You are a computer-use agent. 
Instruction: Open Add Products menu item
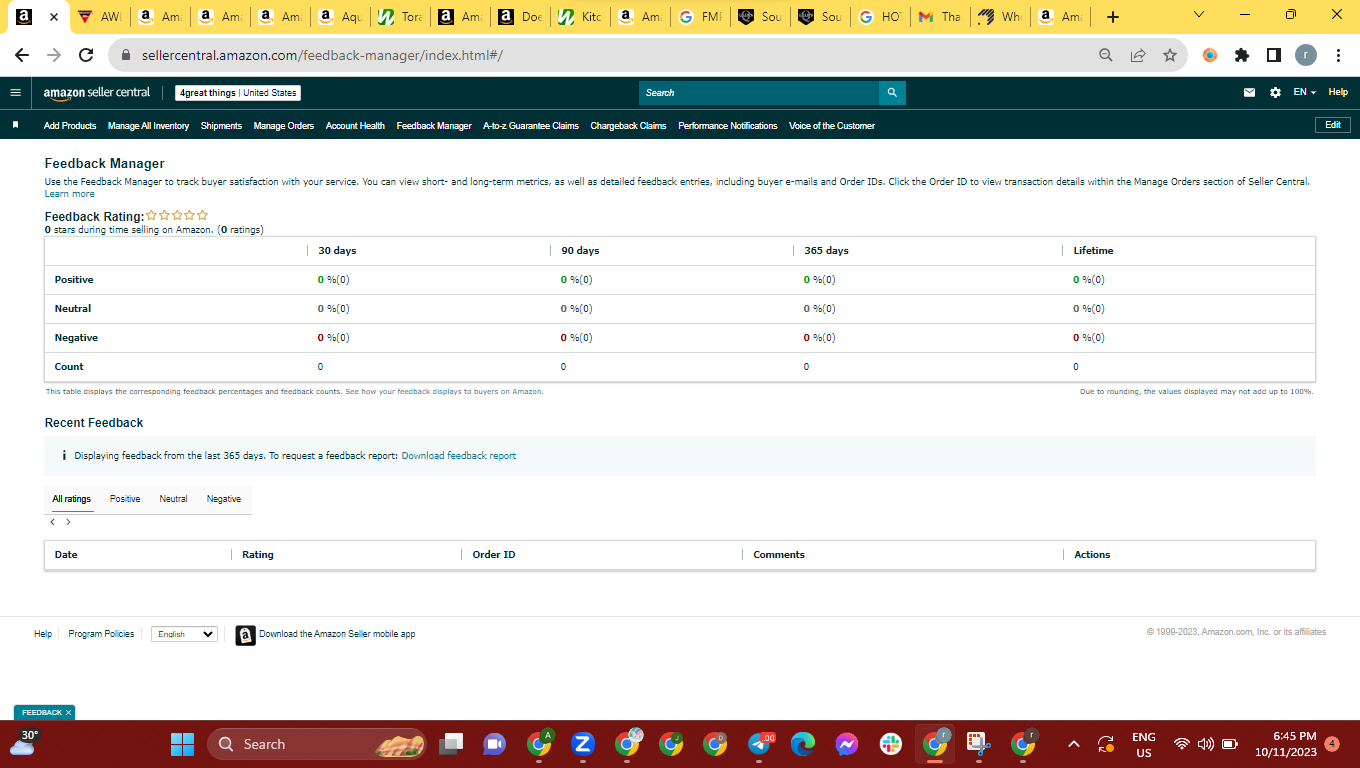pos(70,126)
